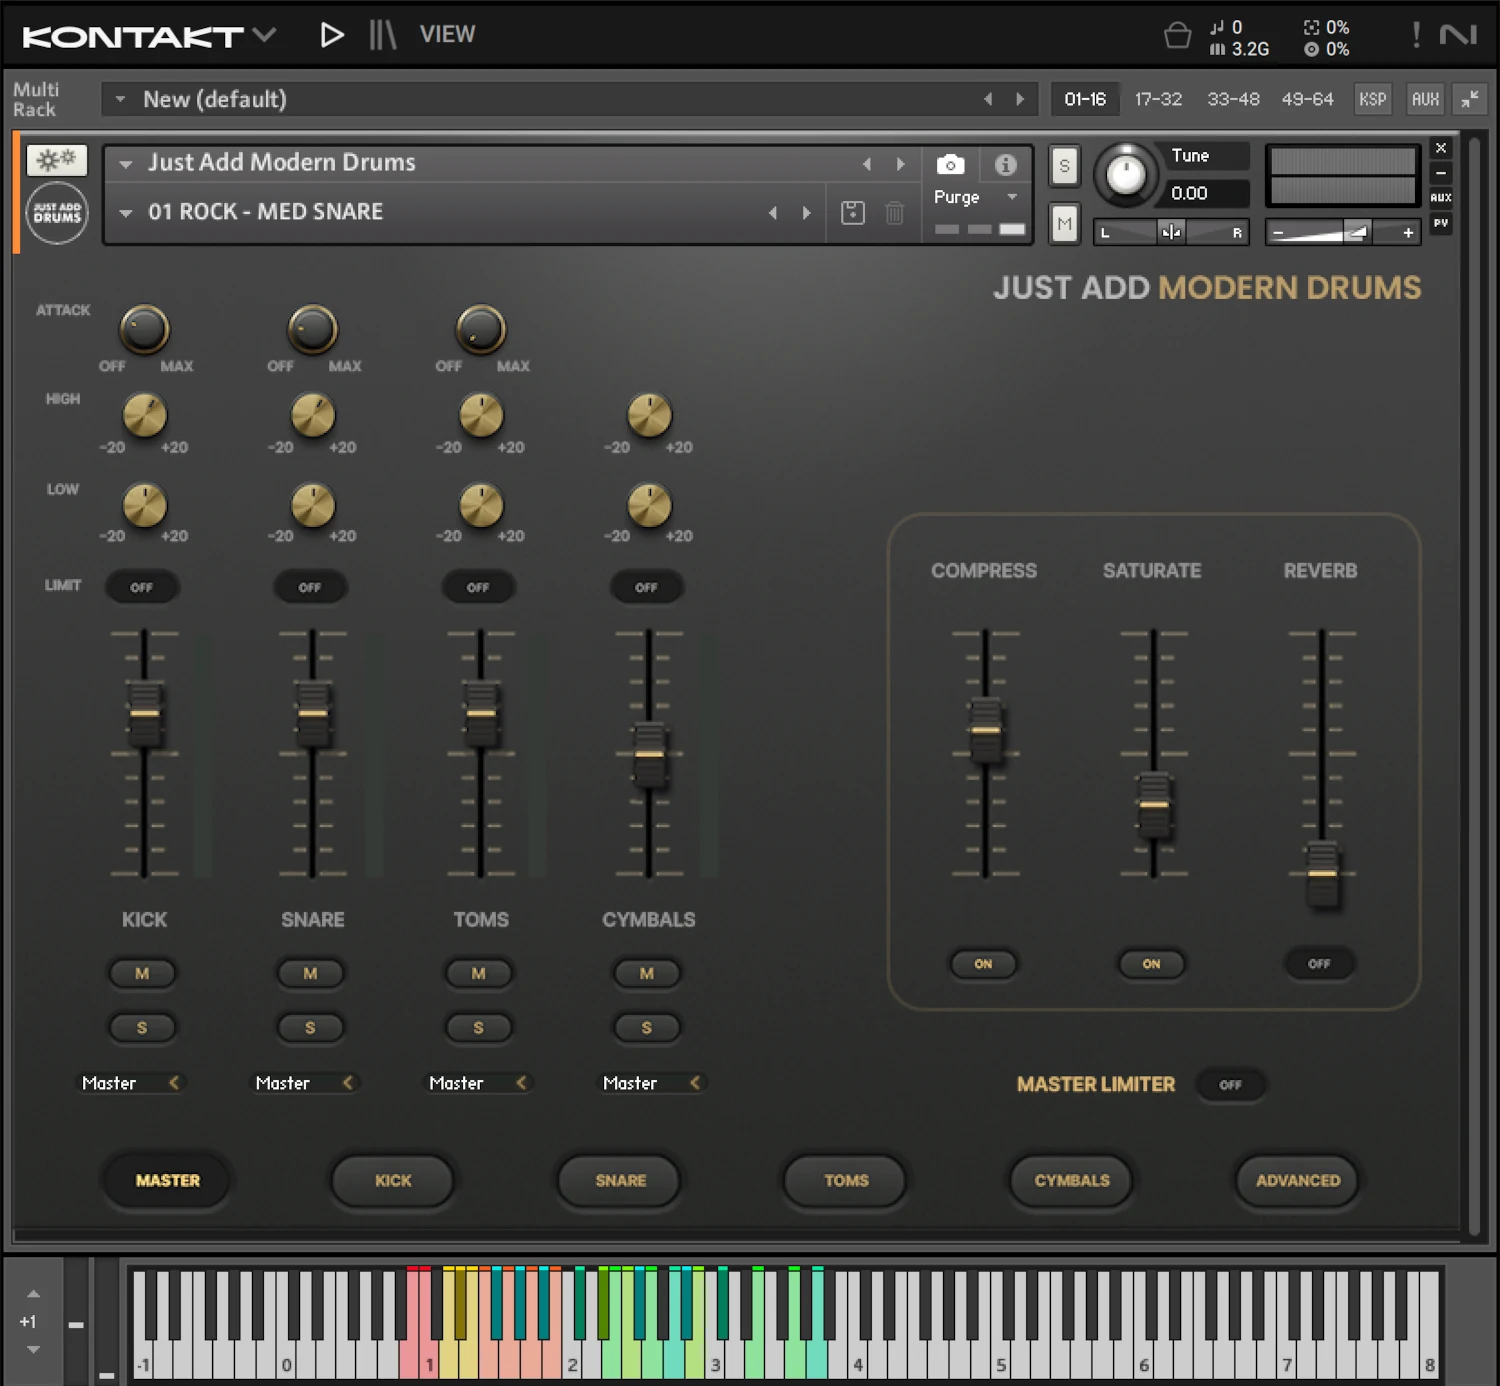Take a snapshot with the camera icon
The image size is (1500, 1386).
(x=948, y=164)
